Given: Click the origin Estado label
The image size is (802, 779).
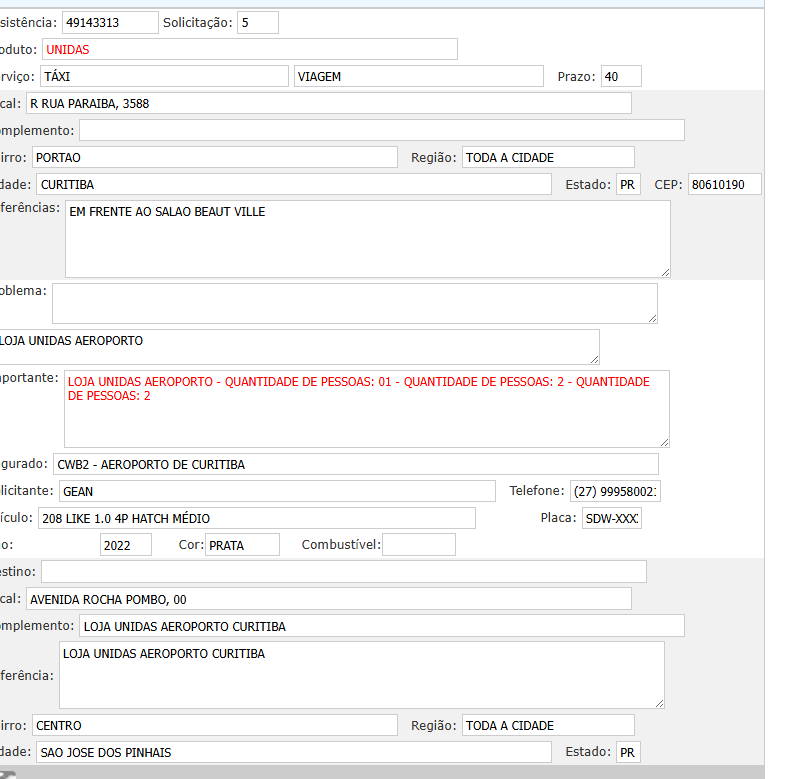Looking at the screenshot, I should click(588, 185).
